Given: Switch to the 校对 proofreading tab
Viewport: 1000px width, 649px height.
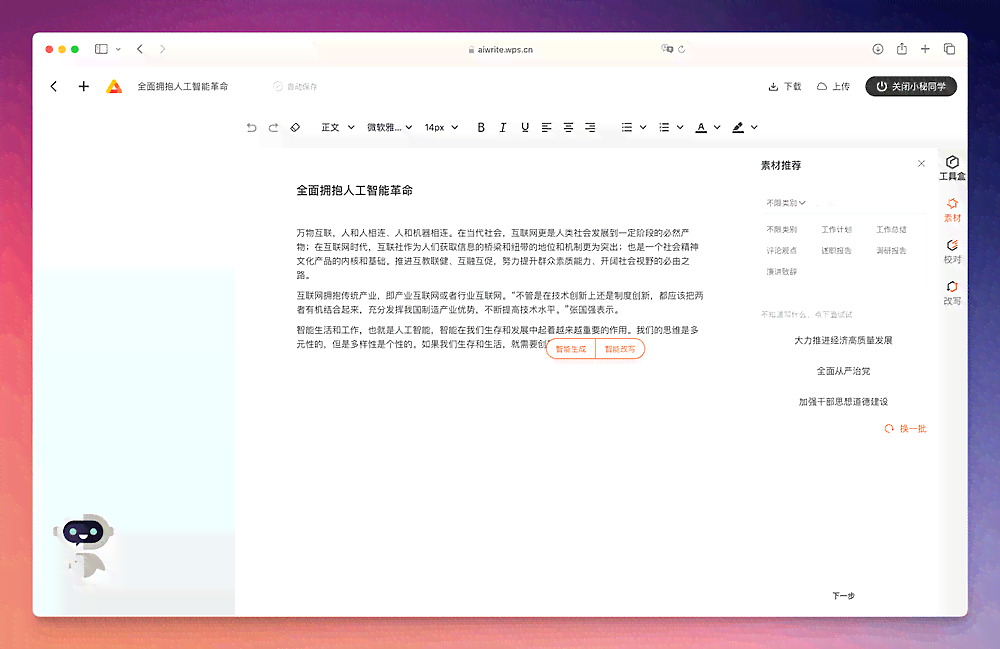Looking at the screenshot, I should (x=952, y=251).
